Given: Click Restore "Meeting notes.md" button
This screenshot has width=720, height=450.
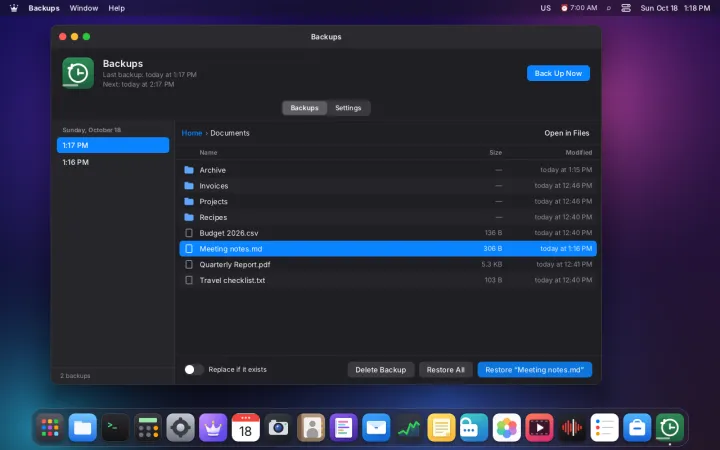Looking at the screenshot, I should coord(534,370).
